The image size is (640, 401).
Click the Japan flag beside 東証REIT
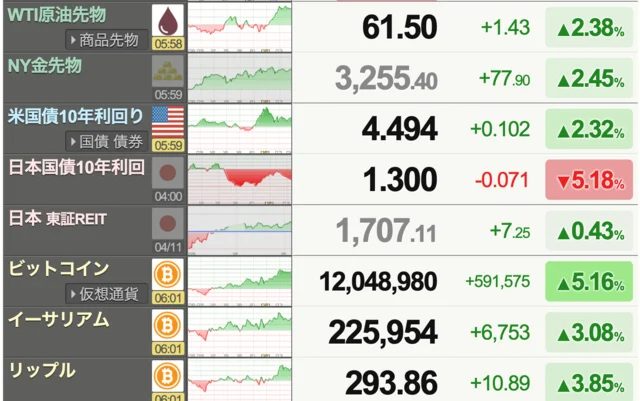coord(167,224)
